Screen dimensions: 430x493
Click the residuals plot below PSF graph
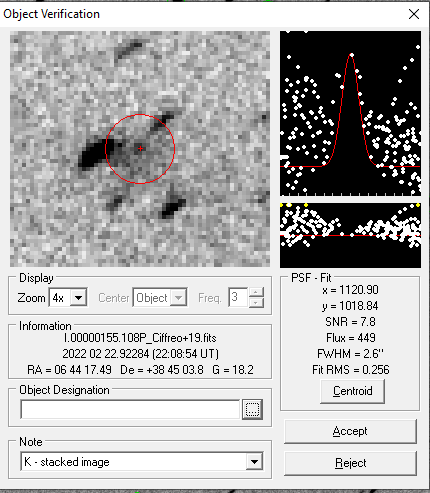(350, 235)
